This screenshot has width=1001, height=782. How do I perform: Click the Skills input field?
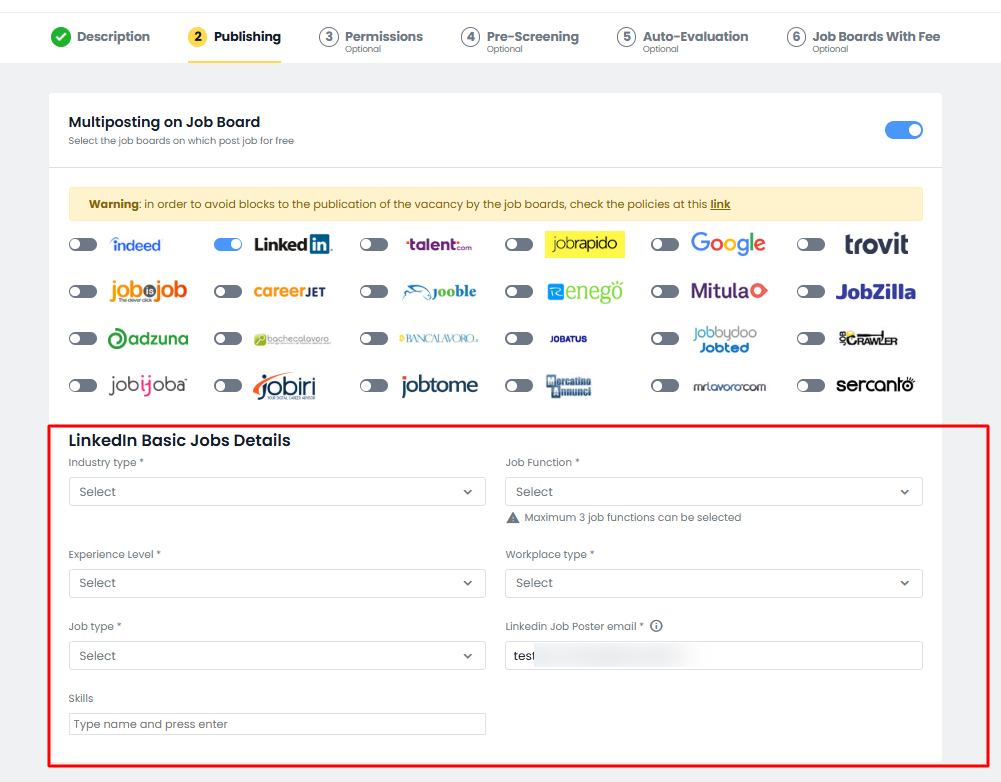pyautogui.click(x=277, y=724)
